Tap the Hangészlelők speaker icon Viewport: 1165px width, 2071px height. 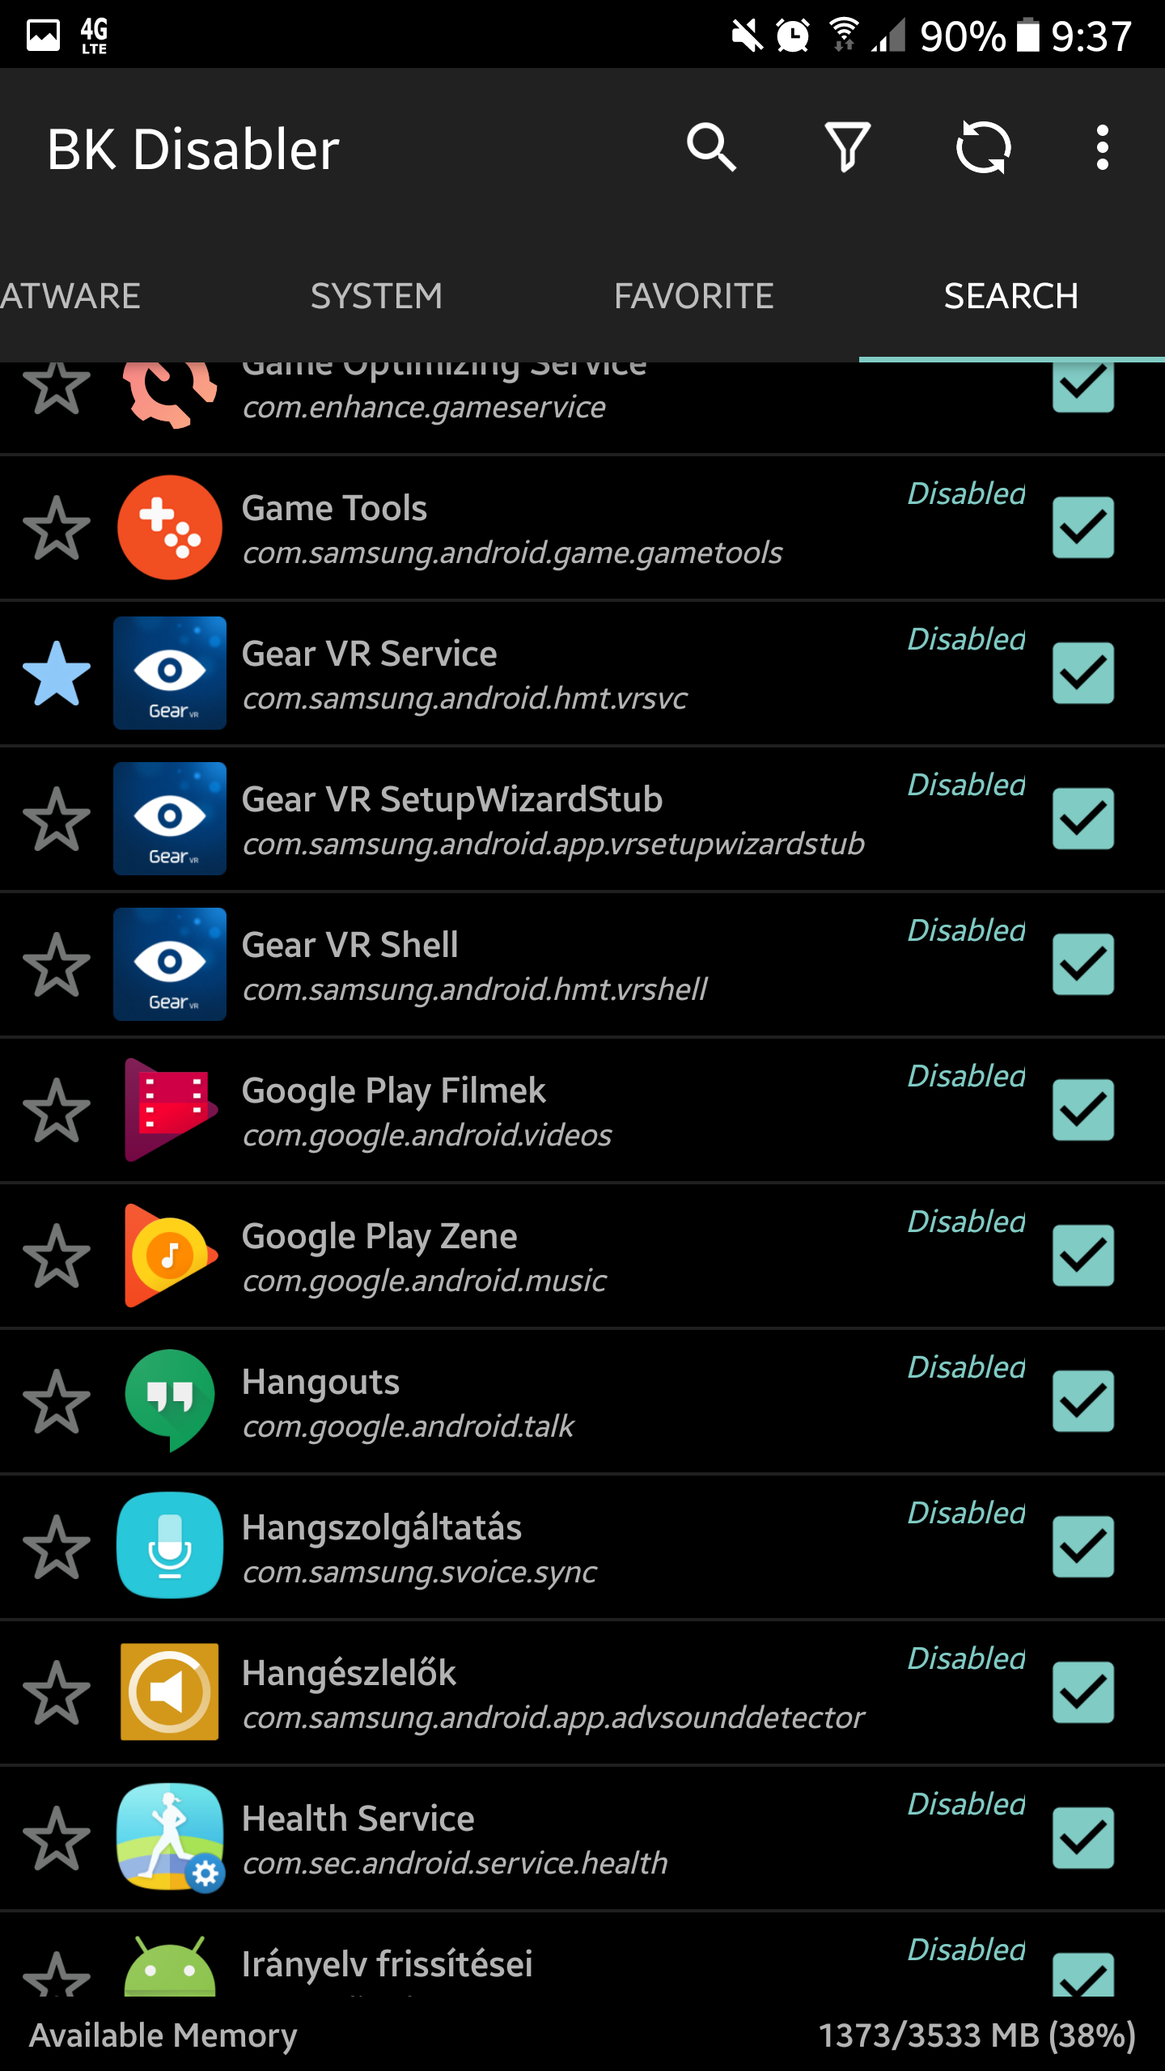click(170, 1692)
